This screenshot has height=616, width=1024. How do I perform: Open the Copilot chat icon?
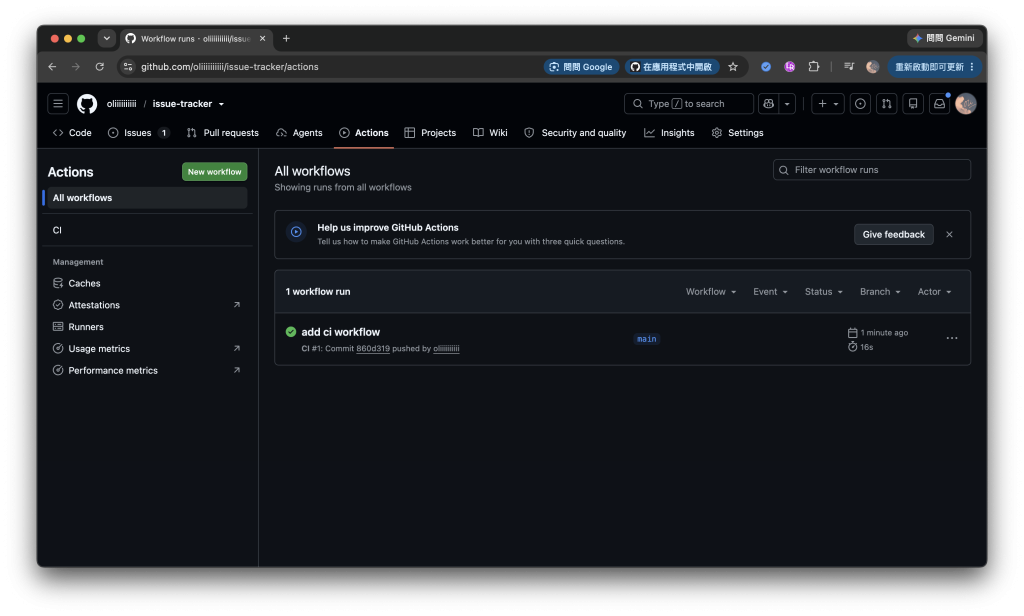769,104
